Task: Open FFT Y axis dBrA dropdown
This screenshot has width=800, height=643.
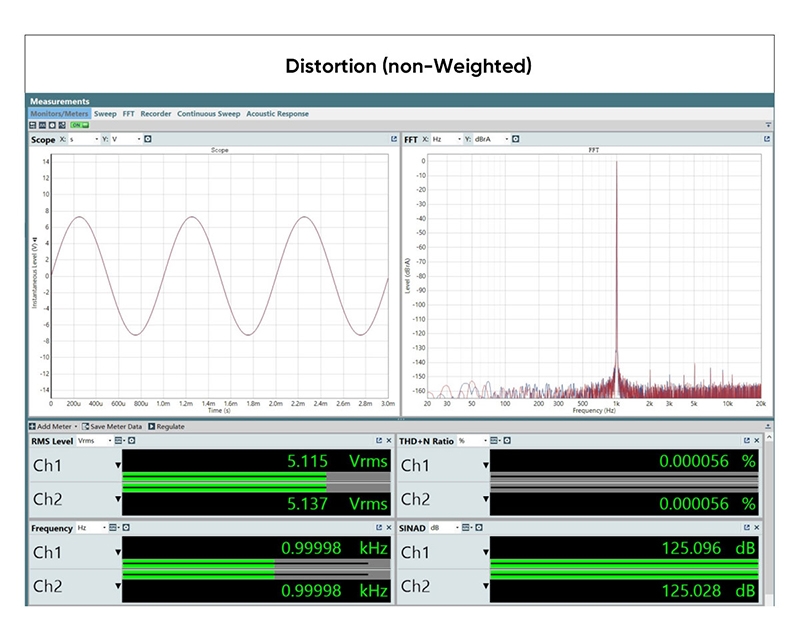Action: pos(491,139)
